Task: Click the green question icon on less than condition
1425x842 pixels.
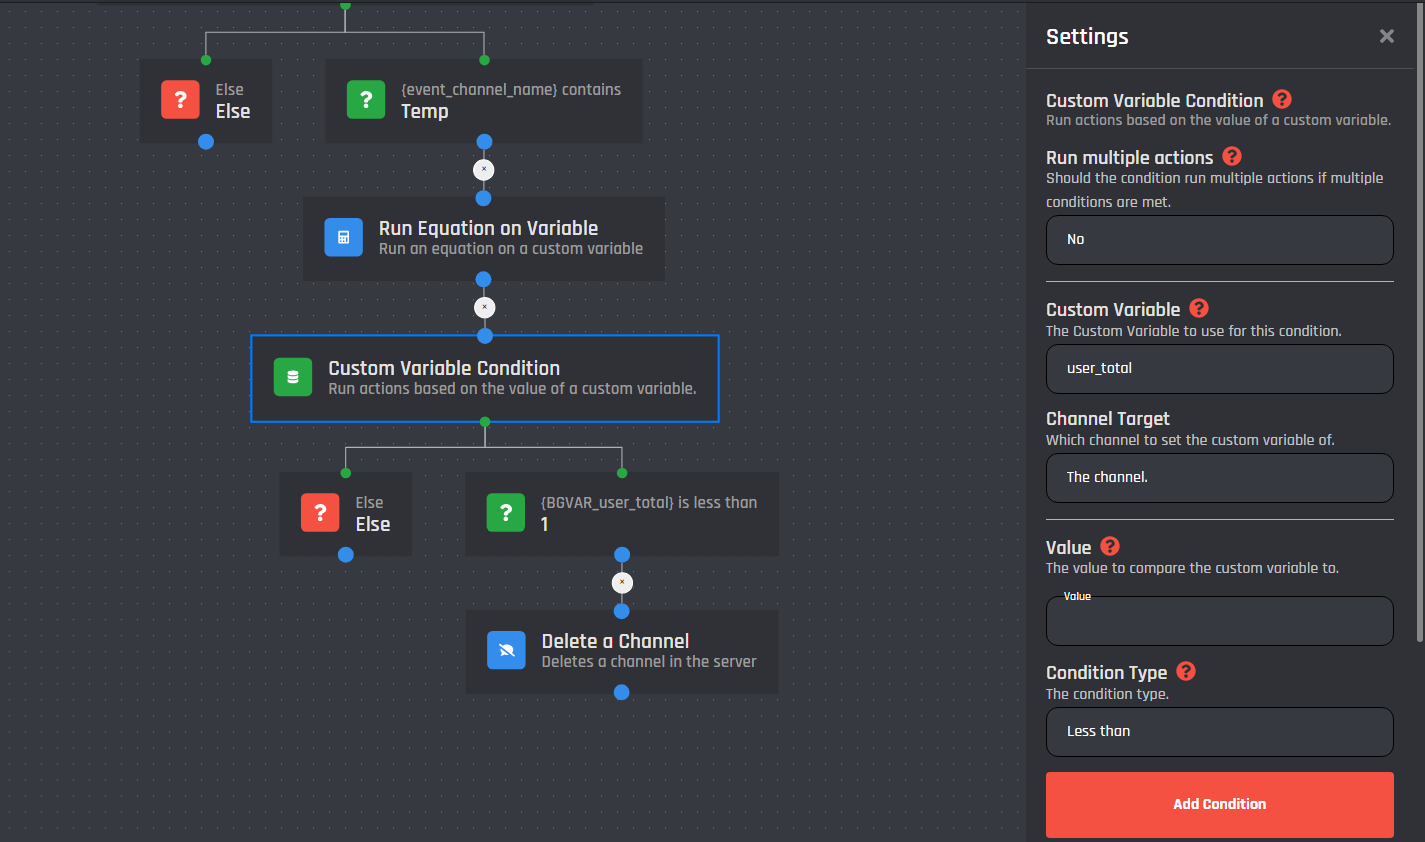Action: (506, 513)
